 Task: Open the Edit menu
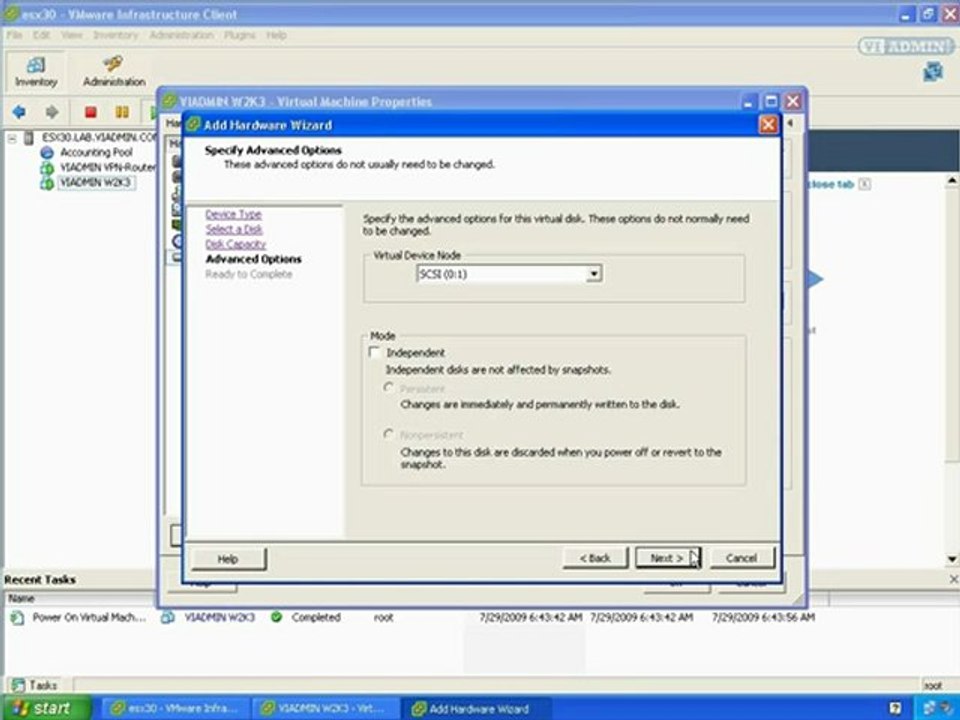click(x=42, y=35)
